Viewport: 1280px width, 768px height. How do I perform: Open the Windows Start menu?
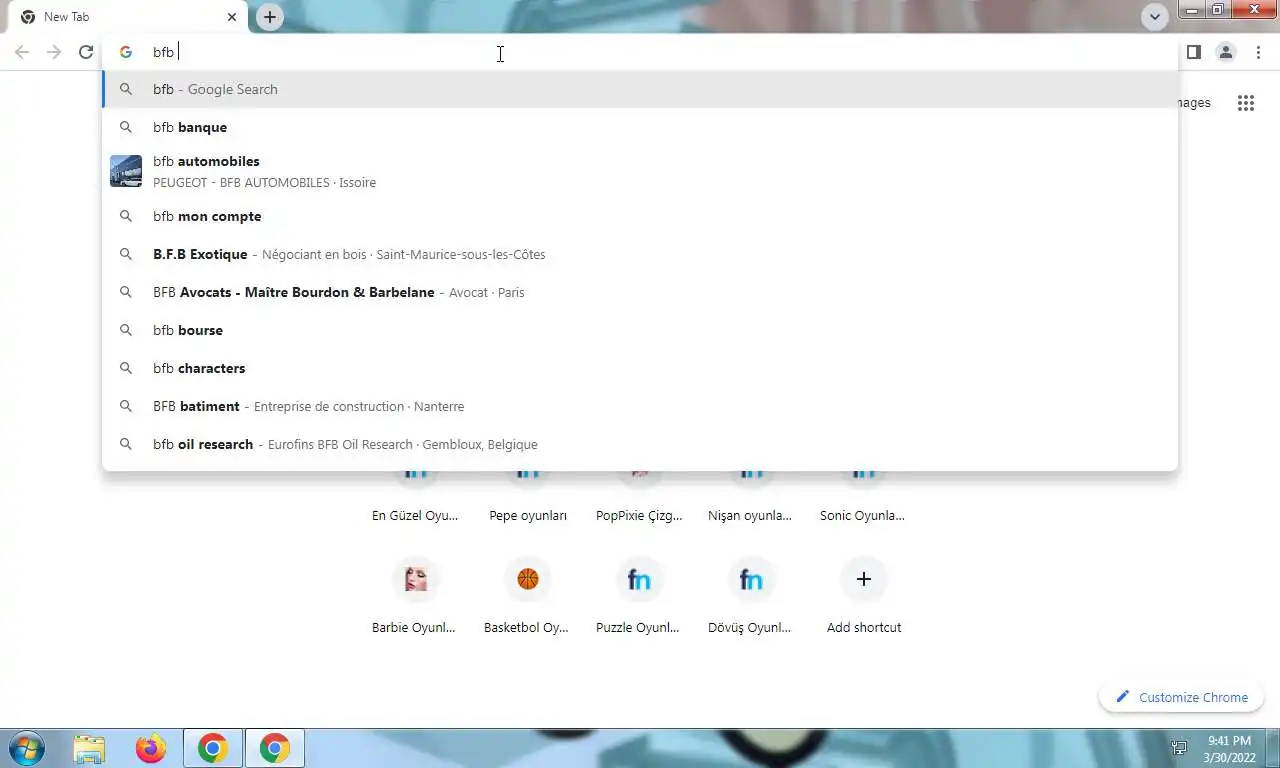point(26,748)
